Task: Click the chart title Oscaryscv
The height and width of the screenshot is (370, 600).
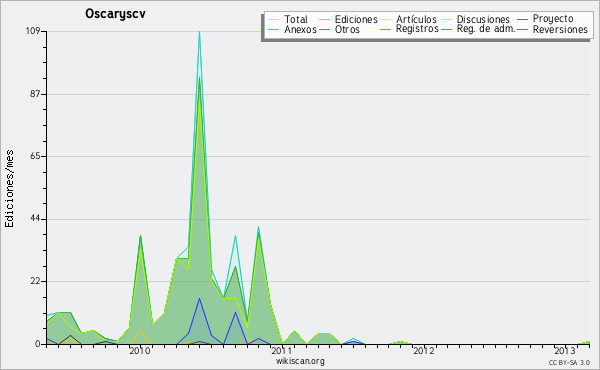Action: tap(115, 14)
